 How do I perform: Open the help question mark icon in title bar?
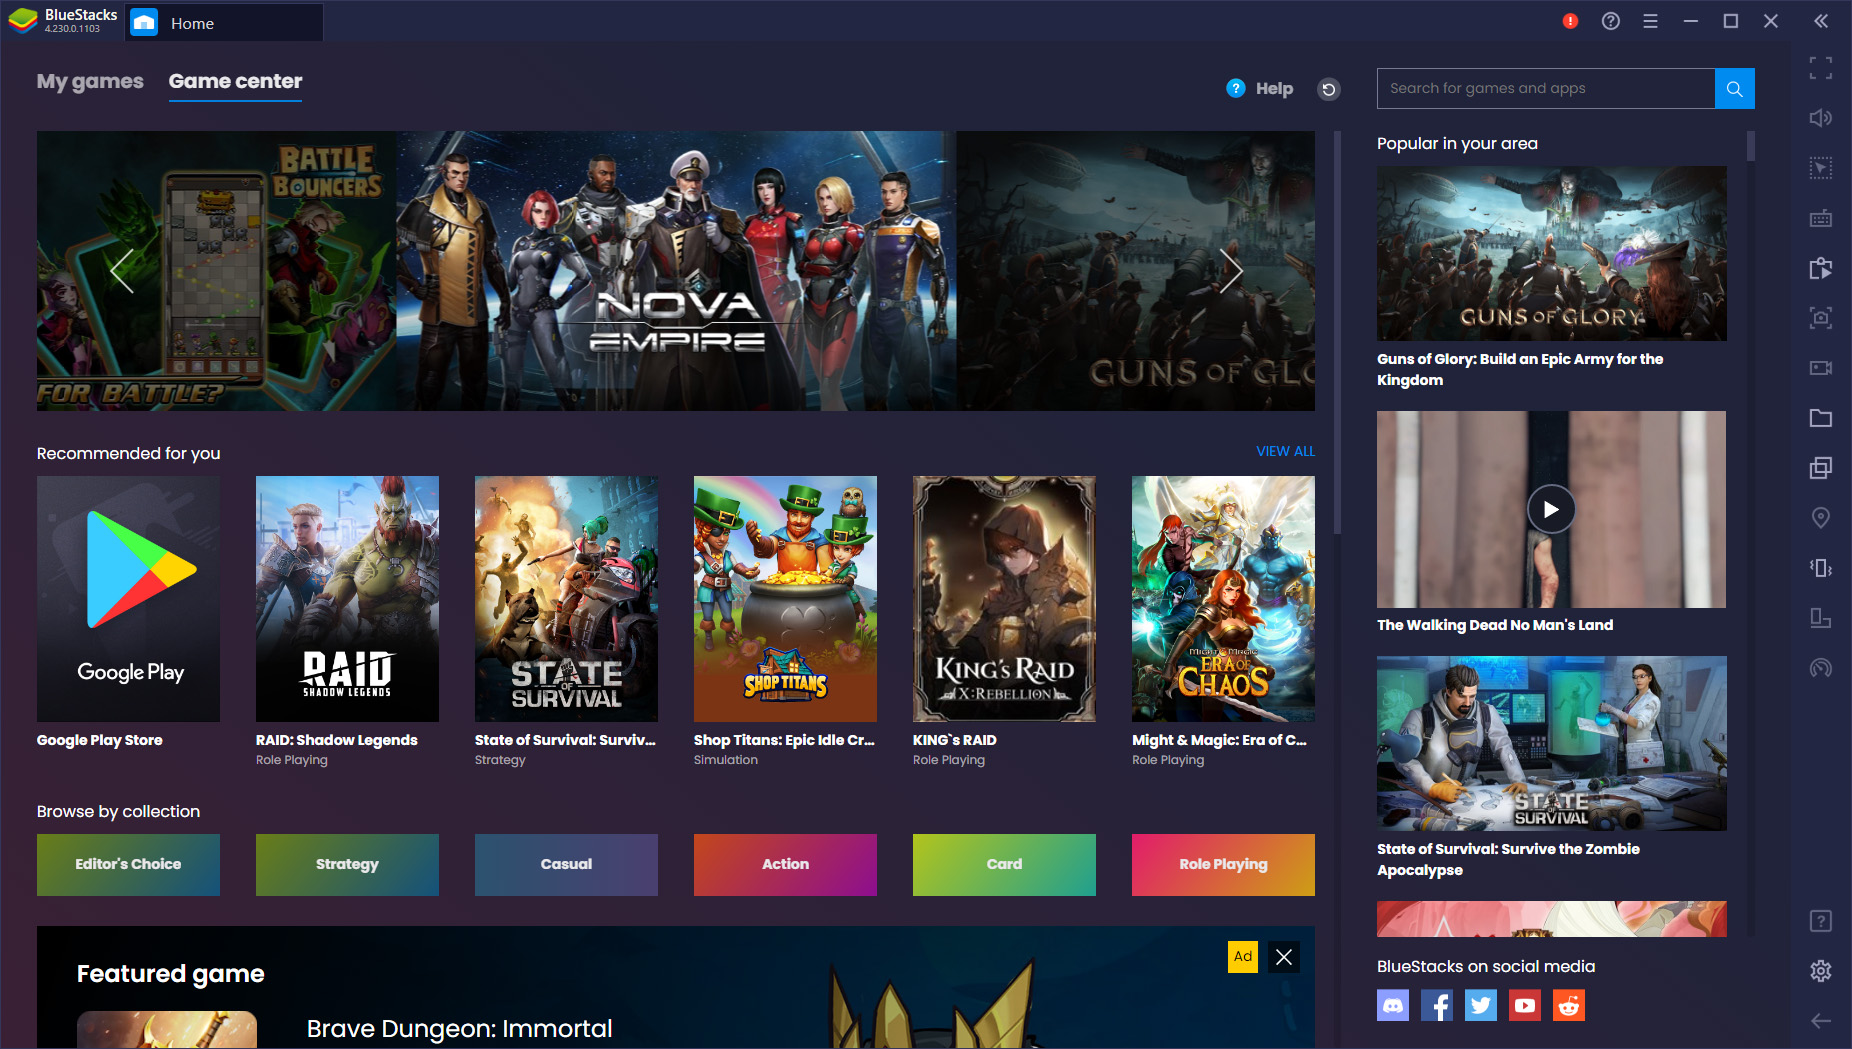click(1610, 21)
